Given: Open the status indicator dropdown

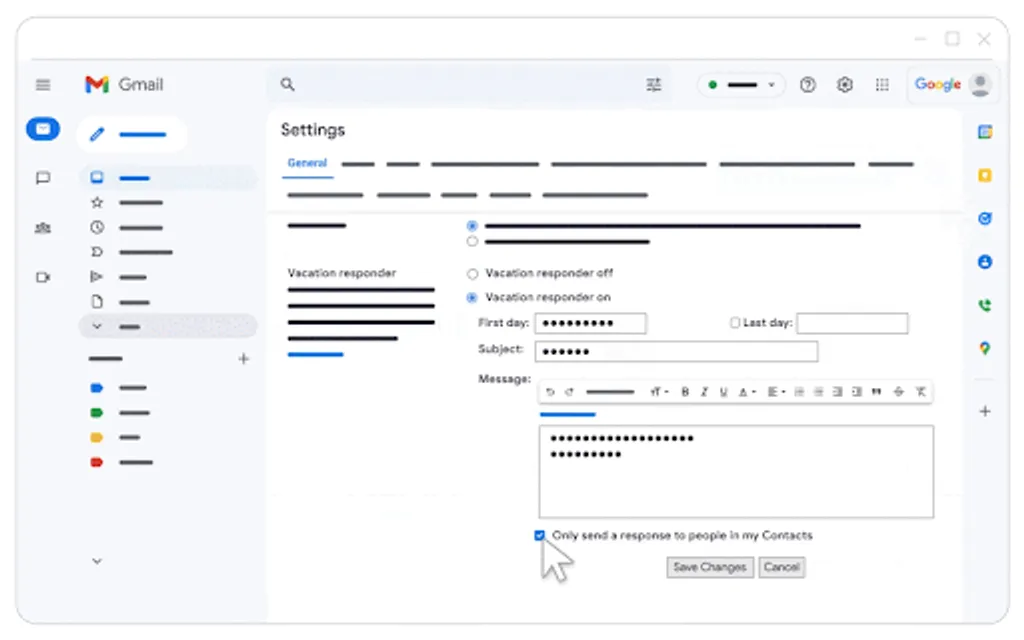Looking at the screenshot, I should pyautogui.click(x=741, y=84).
